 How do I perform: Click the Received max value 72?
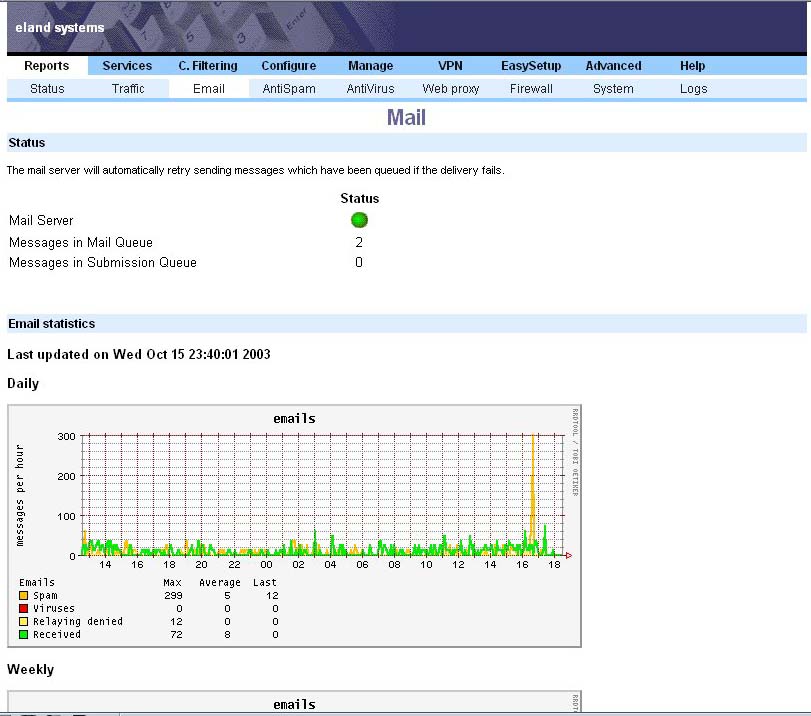tap(176, 634)
